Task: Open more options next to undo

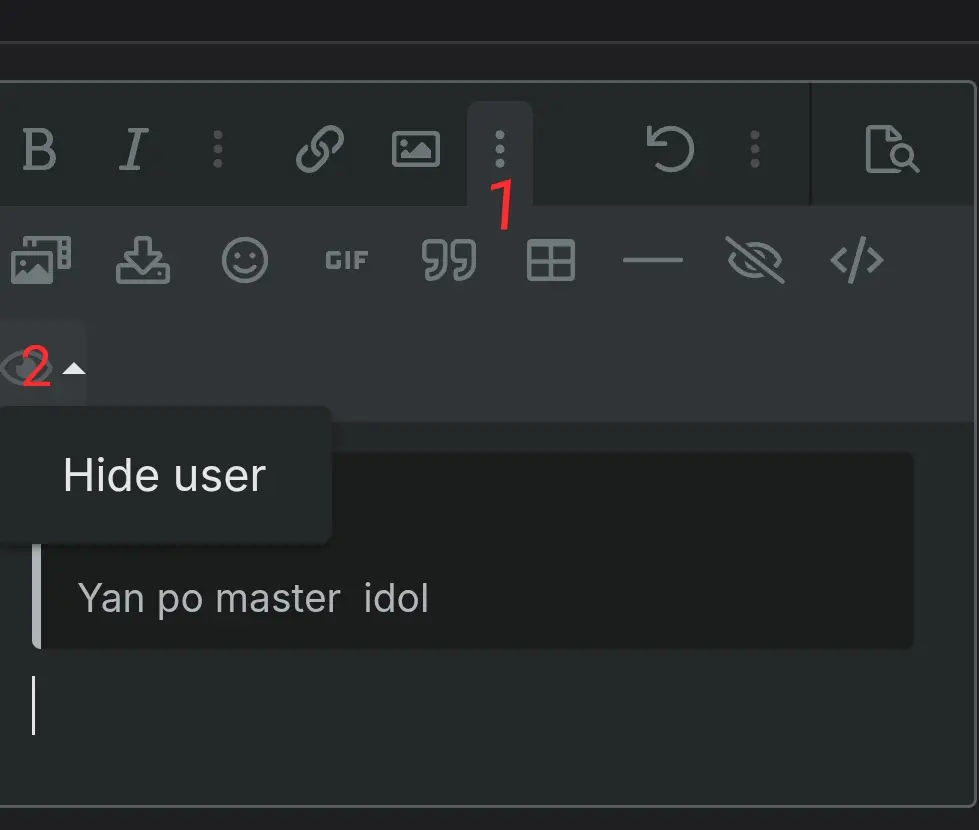Action: (x=754, y=149)
